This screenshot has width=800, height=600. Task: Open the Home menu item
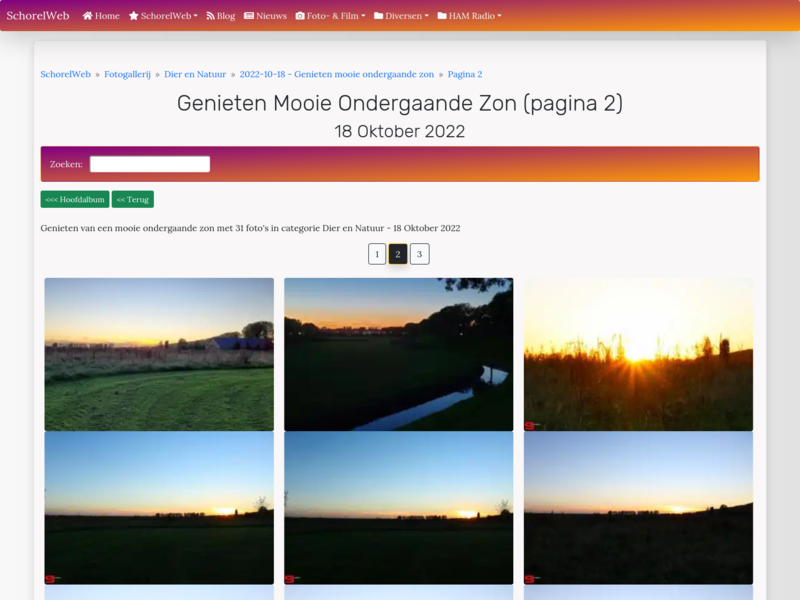(x=101, y=16)
